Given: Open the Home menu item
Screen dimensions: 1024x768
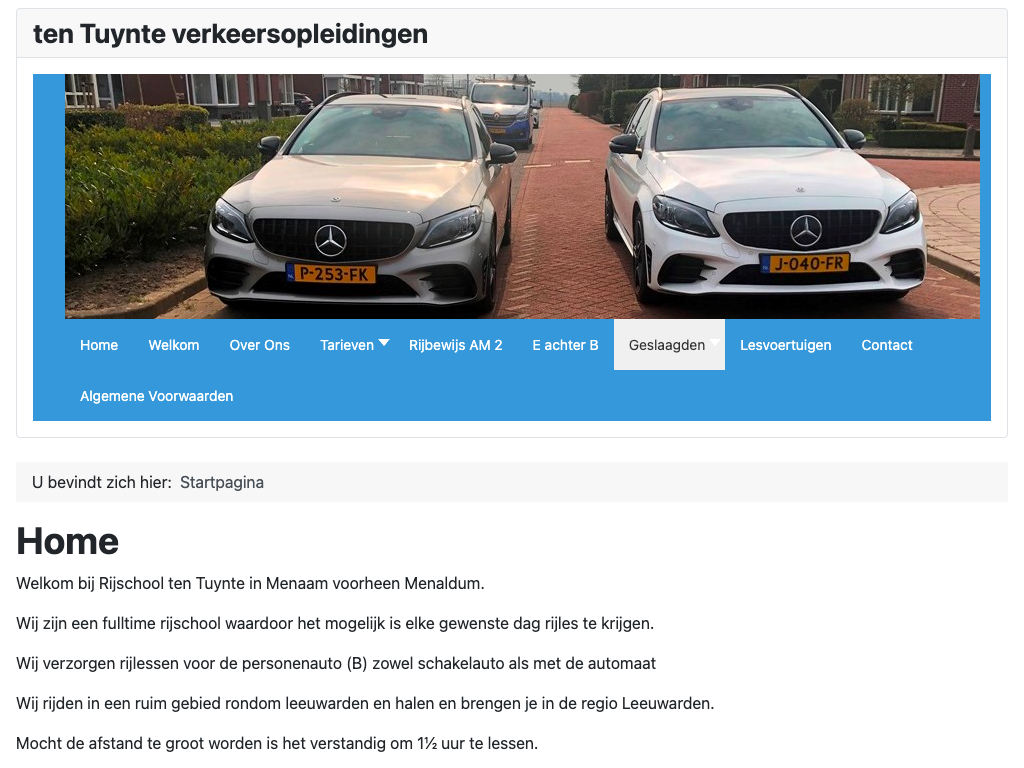Looking at the screenshot, I should point(99,345).
